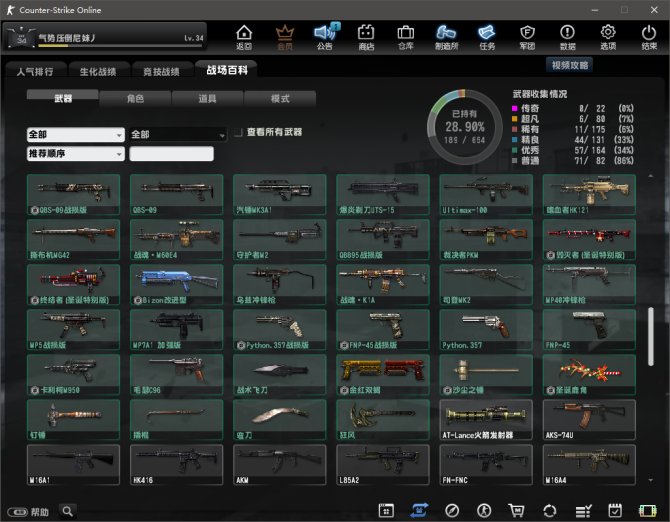Select the 武器 sub-tab
Image resolution: width=670 pixels, height=522 pixels.
pyautogui.click(x=63, y=98)
